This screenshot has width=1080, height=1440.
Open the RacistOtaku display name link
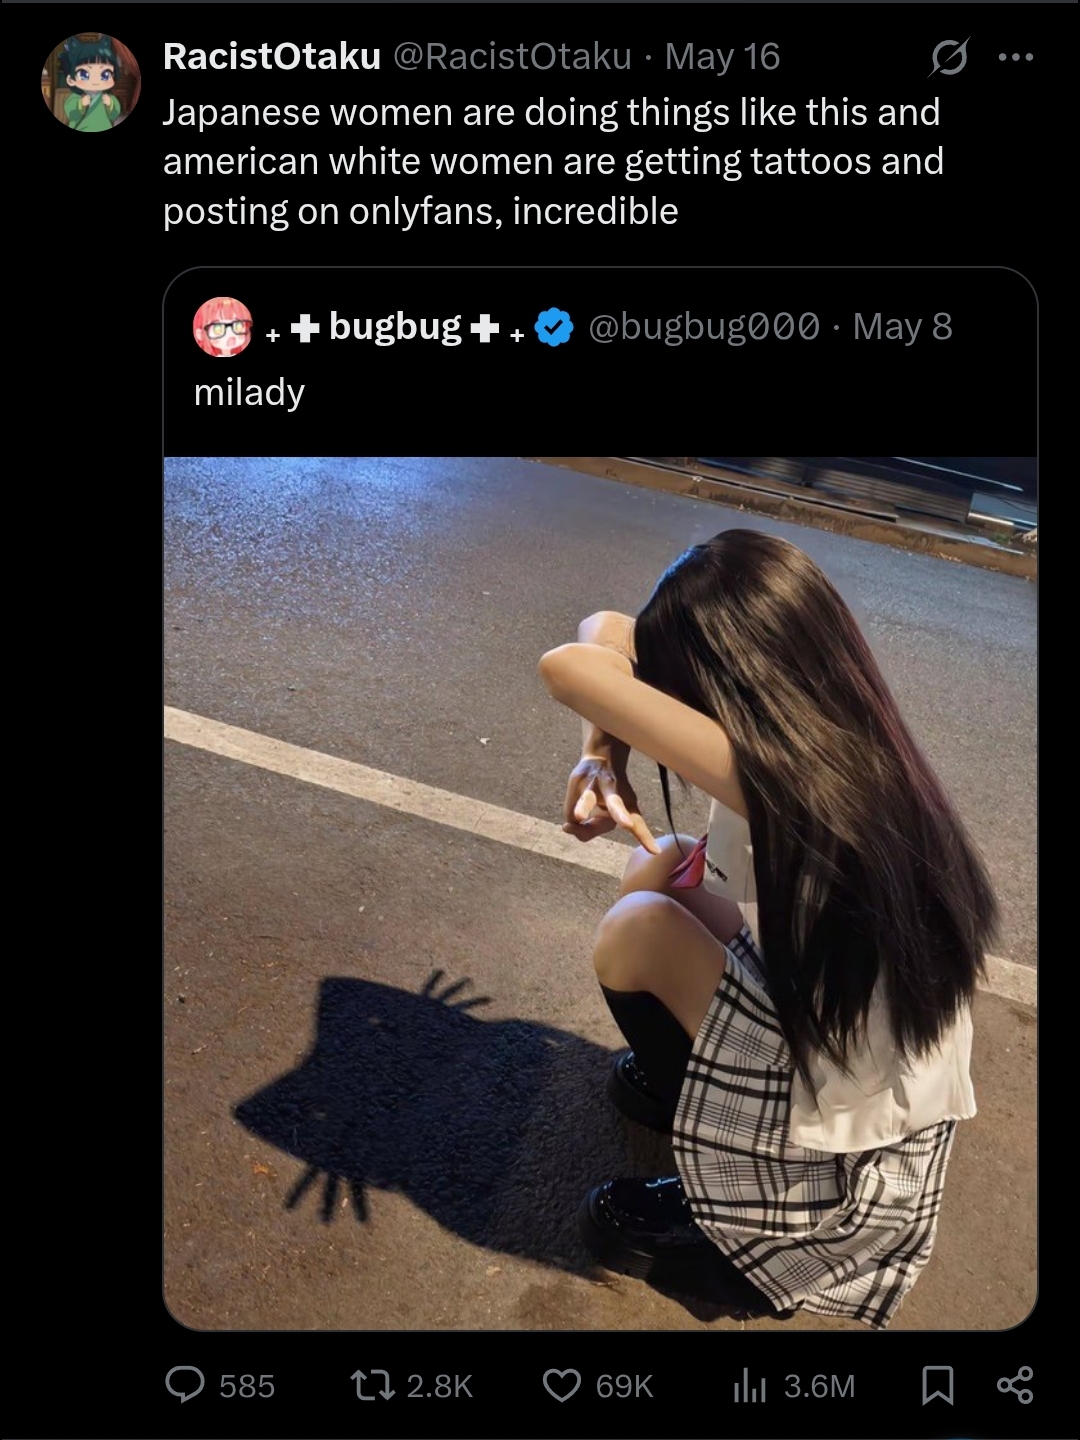click(x=272, y=57)
